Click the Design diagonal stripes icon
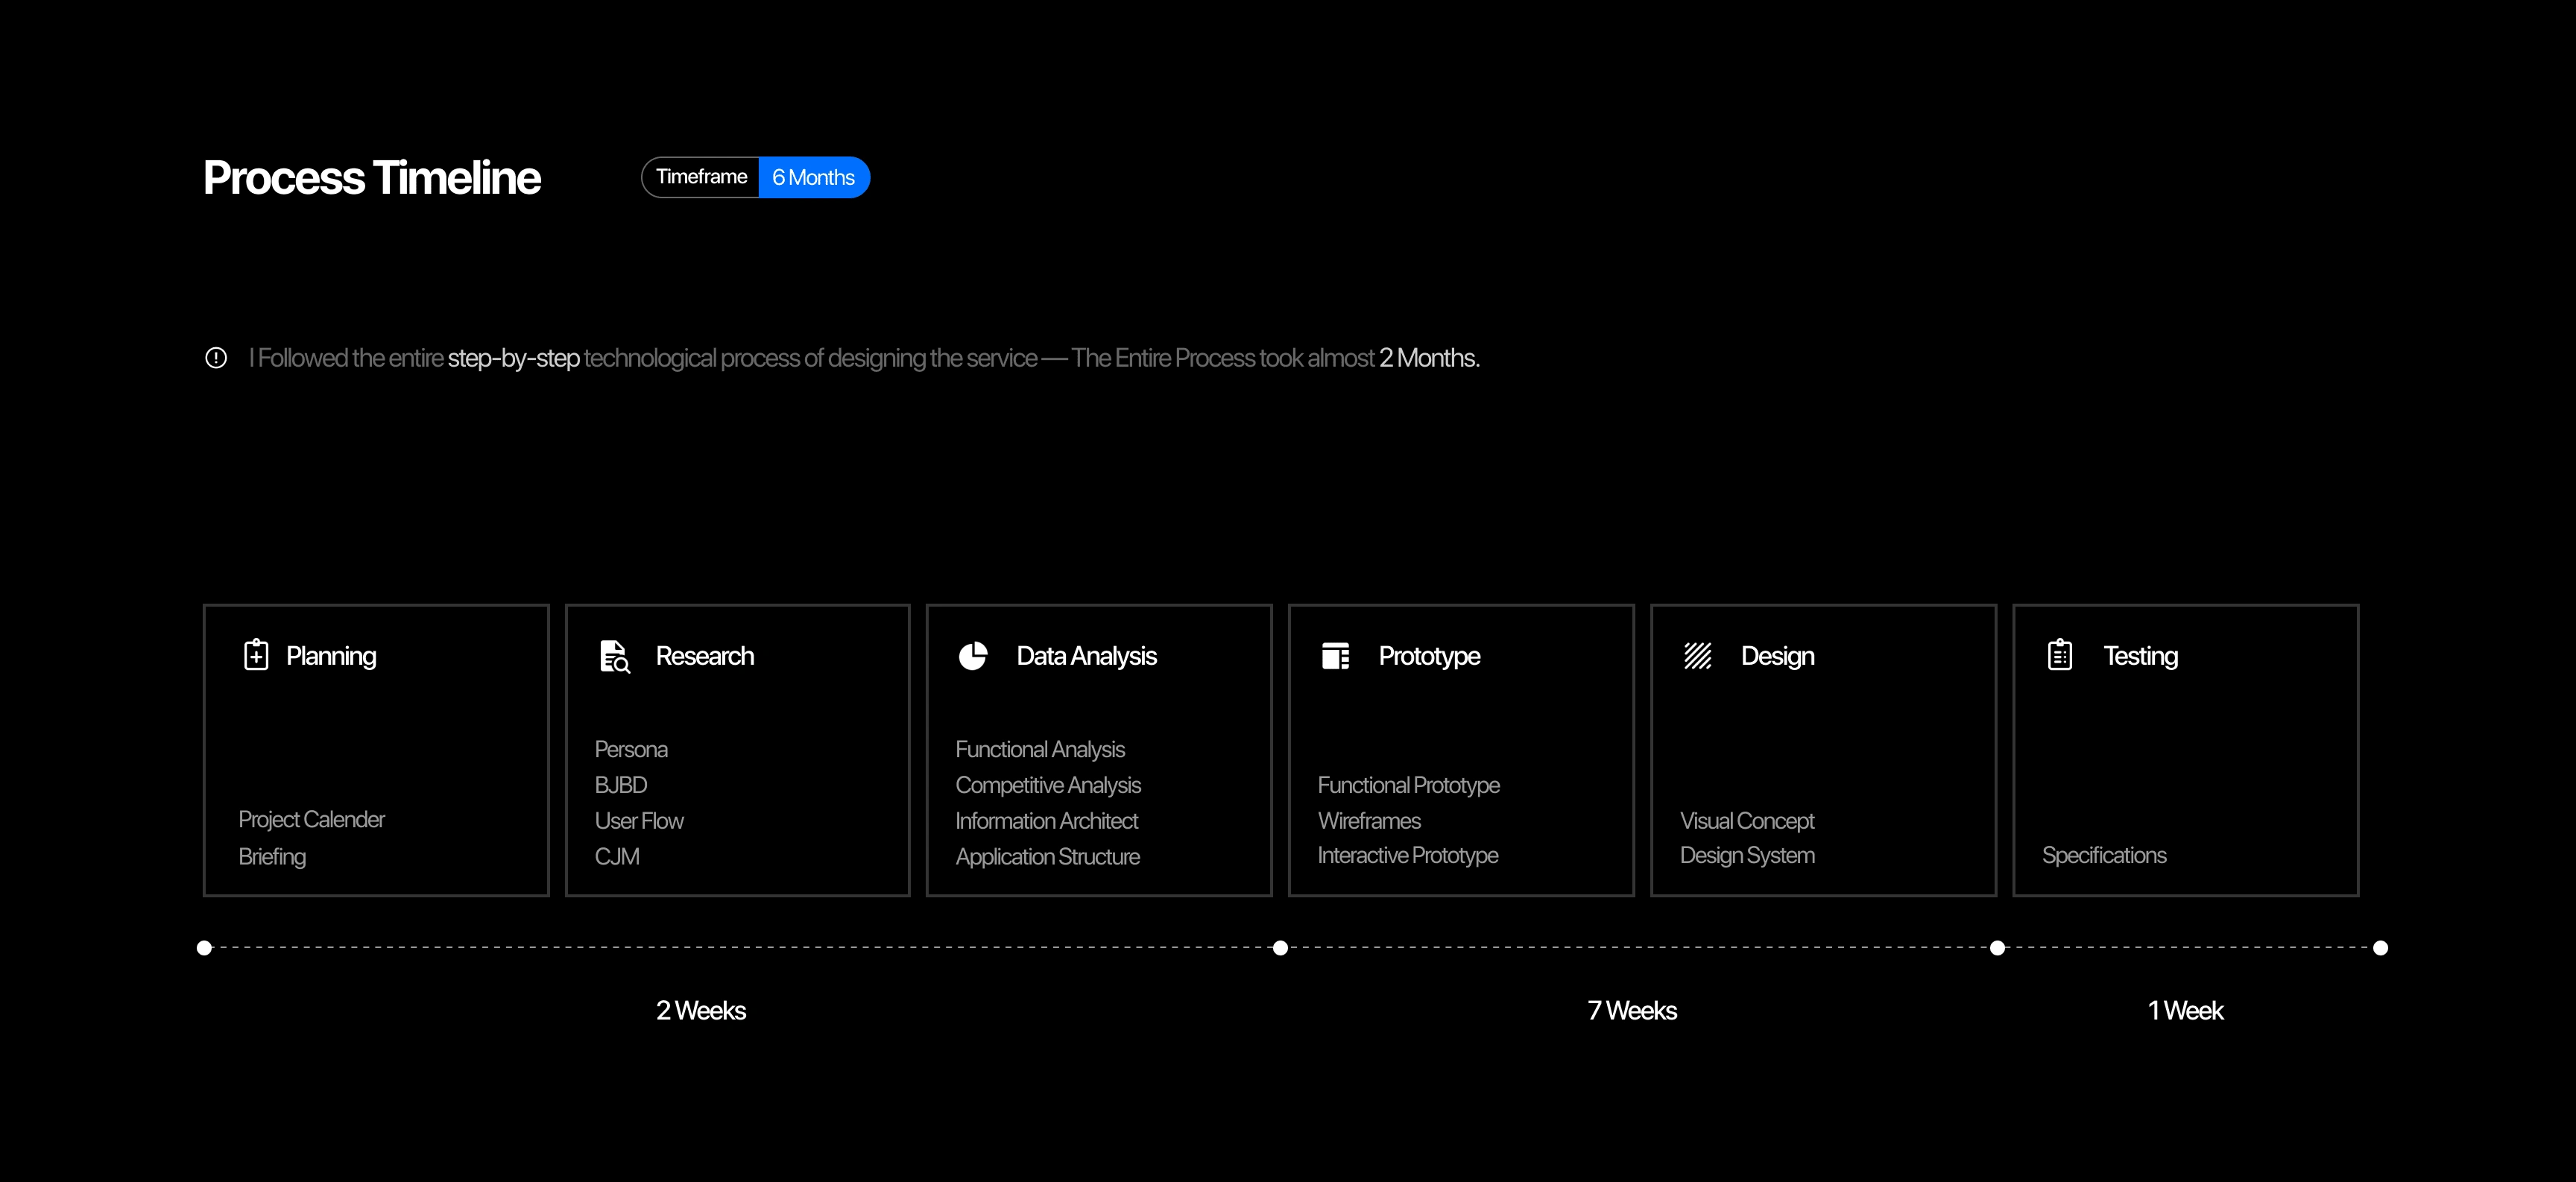The height and width of the screenshot is (1182, 2576). tap(1697, 656)
